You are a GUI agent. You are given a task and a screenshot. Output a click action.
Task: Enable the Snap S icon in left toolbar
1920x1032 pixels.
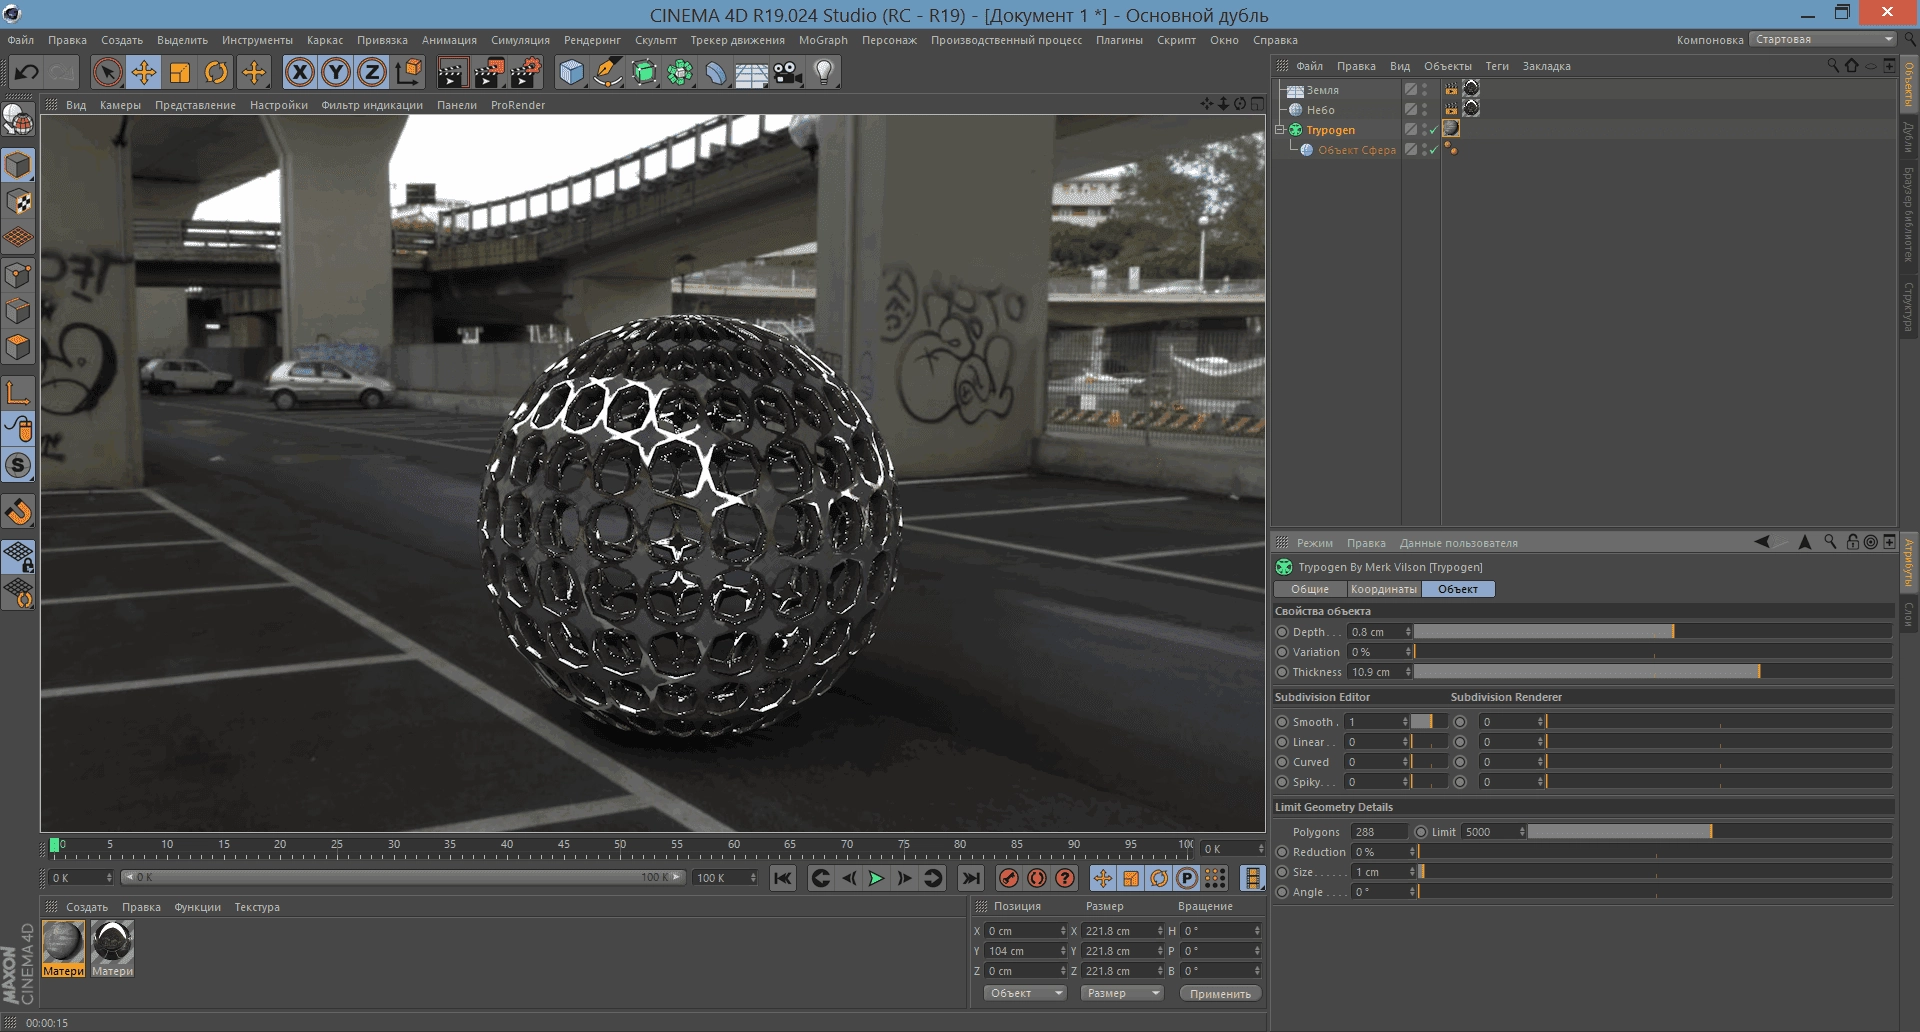(x=18, y=465)
